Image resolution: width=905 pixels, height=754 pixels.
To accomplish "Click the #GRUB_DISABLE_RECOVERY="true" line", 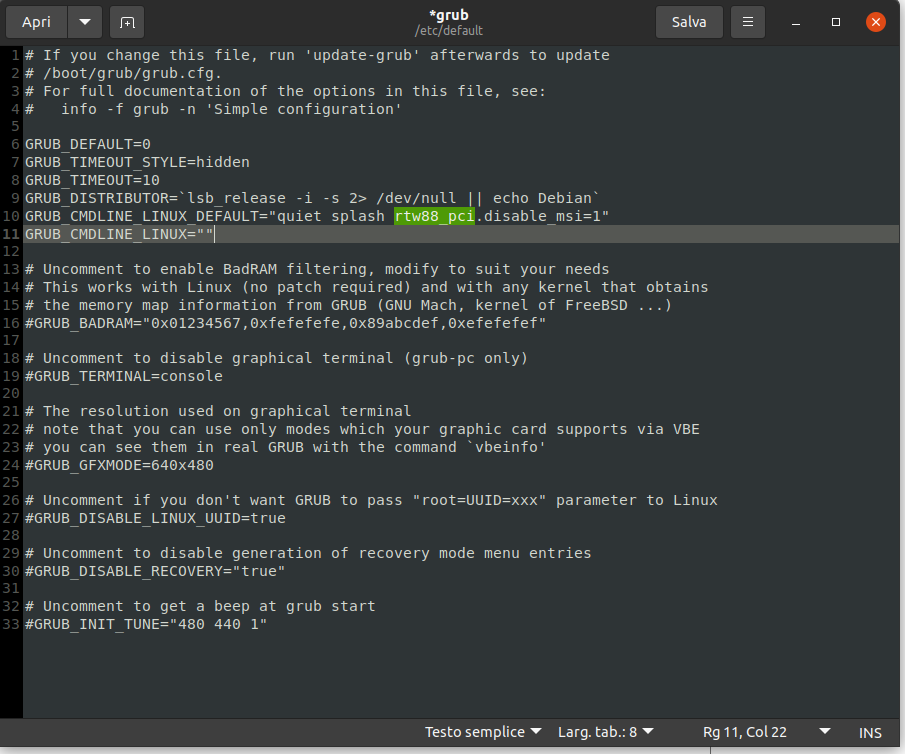I will coord(155,571).
